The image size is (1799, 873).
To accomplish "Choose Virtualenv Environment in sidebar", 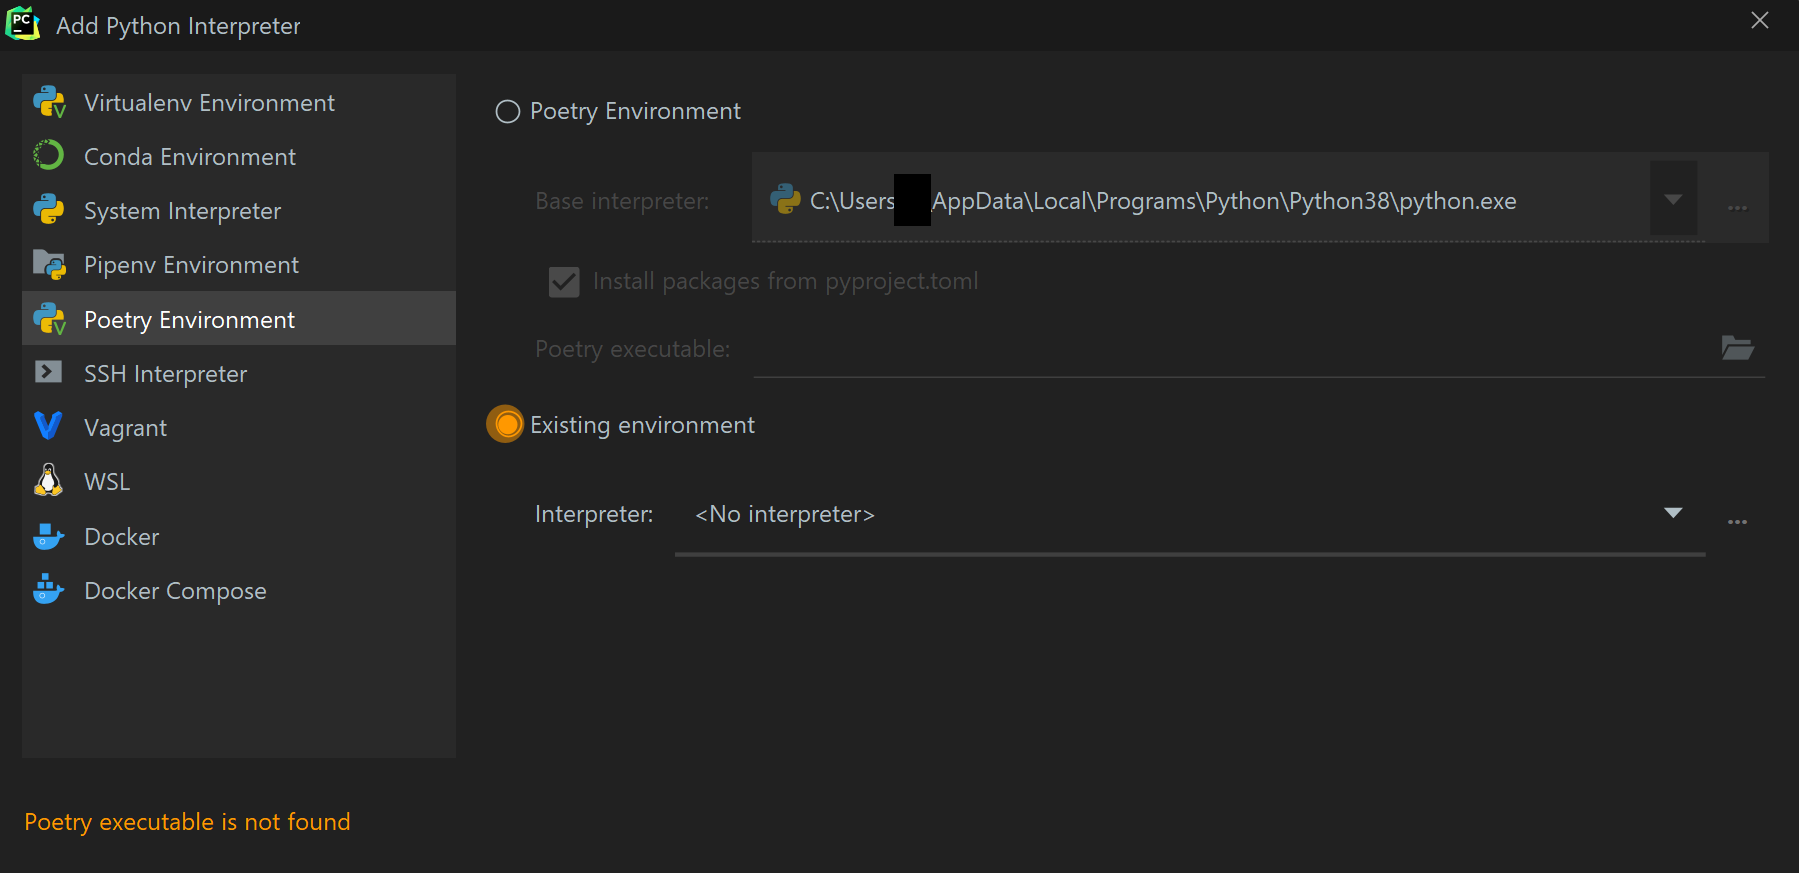I will [239, 102].
